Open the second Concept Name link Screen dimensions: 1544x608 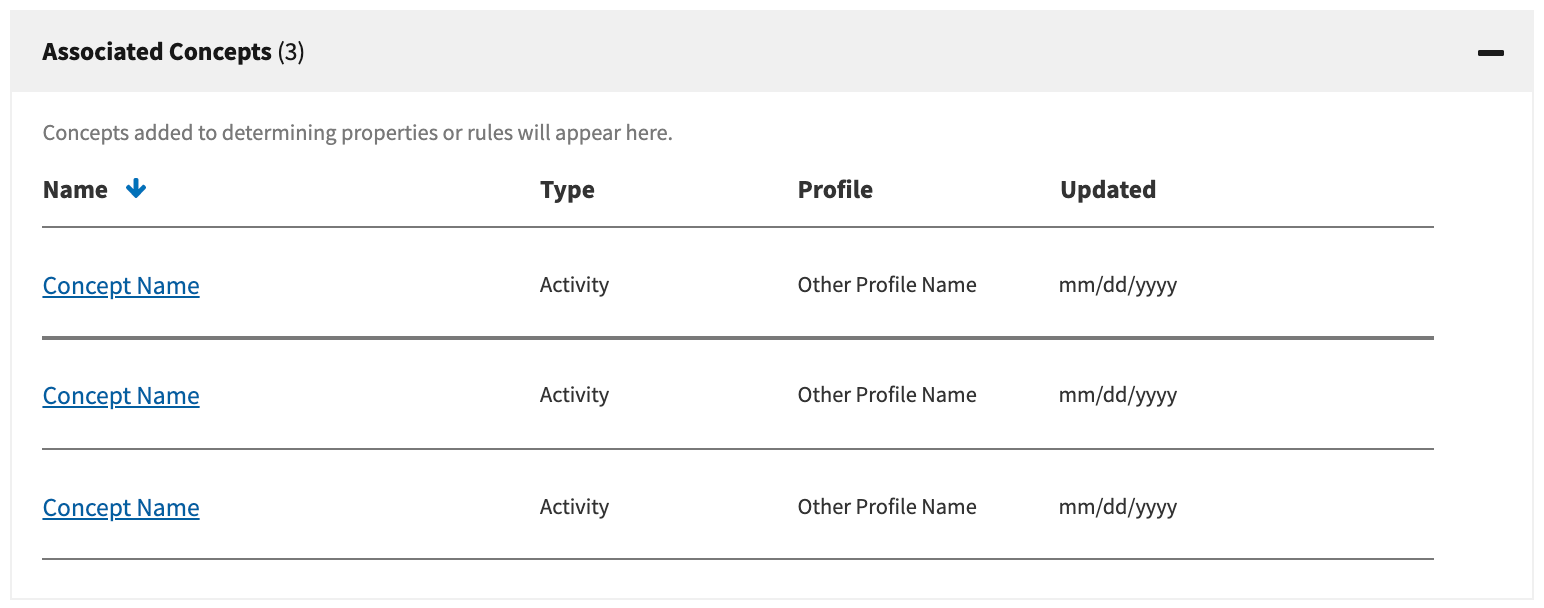pos(121,396)
